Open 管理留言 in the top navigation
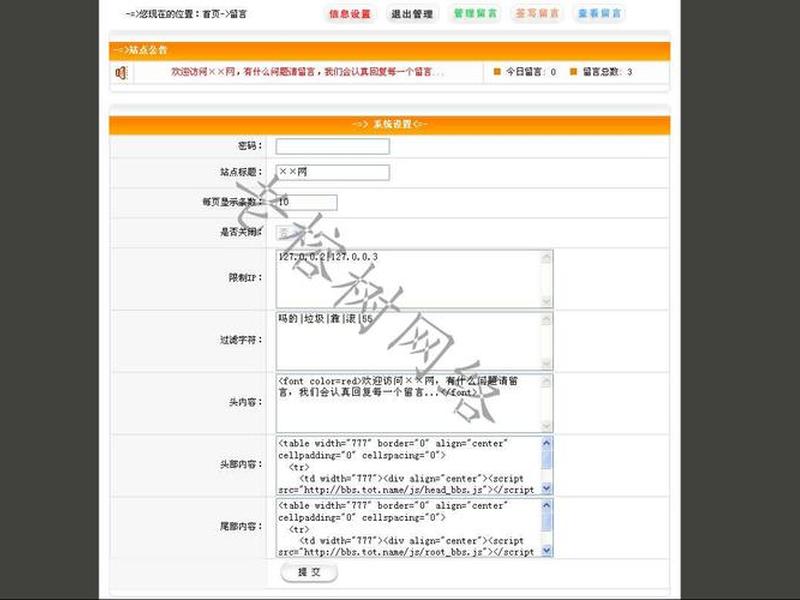 (x=474, y=14)
